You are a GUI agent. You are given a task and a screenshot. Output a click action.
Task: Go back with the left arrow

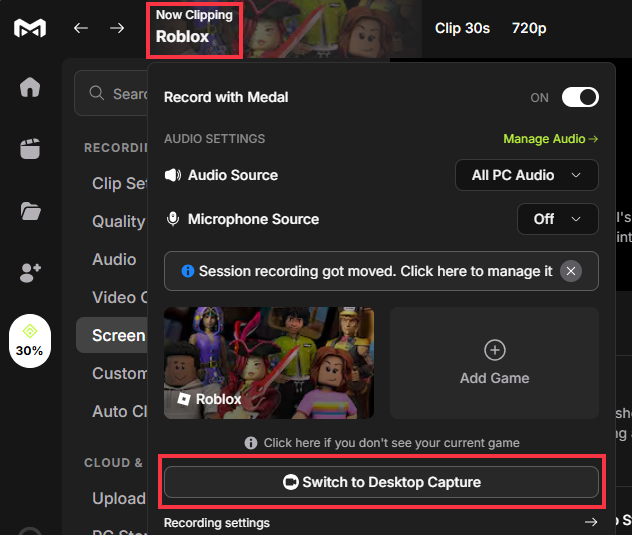pos(81,28)
